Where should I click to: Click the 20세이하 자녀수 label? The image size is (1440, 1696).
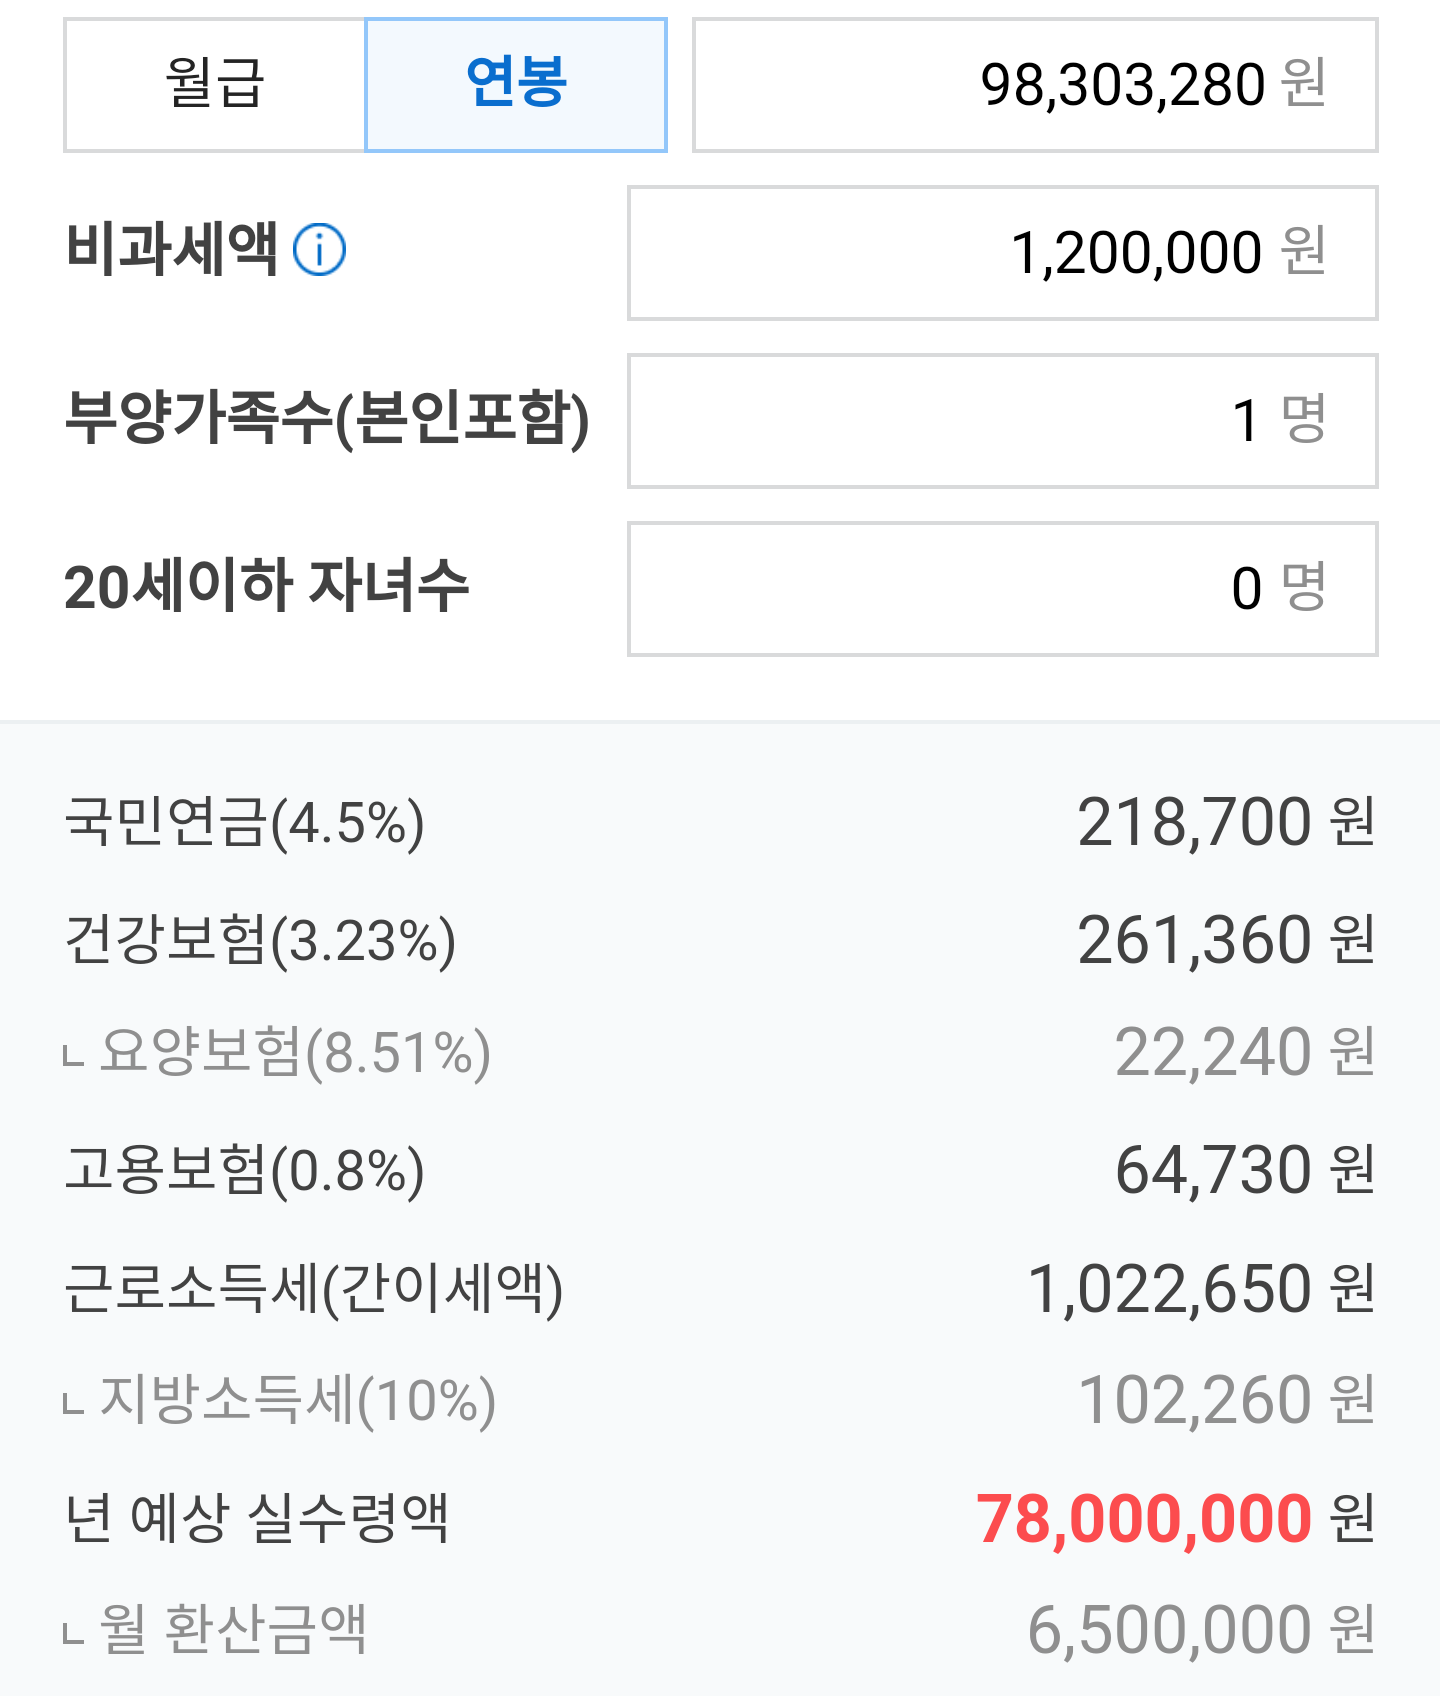tap(266, 586)
